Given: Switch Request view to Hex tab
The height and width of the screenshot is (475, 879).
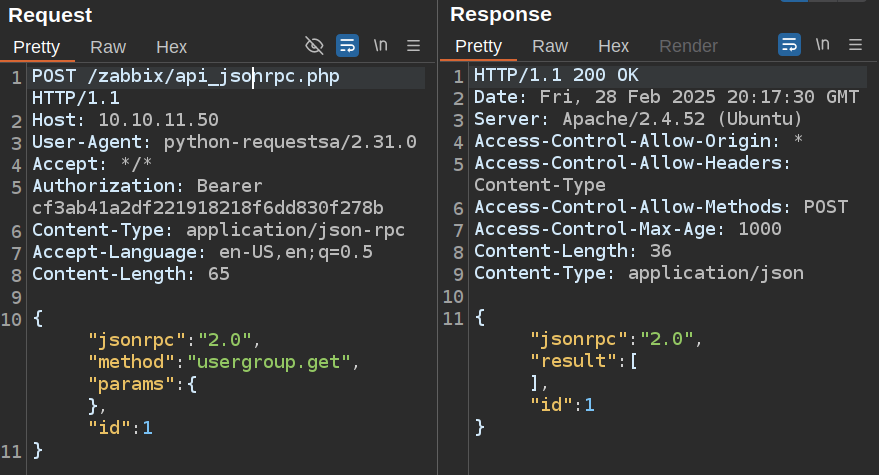Looking at the screenshot, I should [171, 47].
